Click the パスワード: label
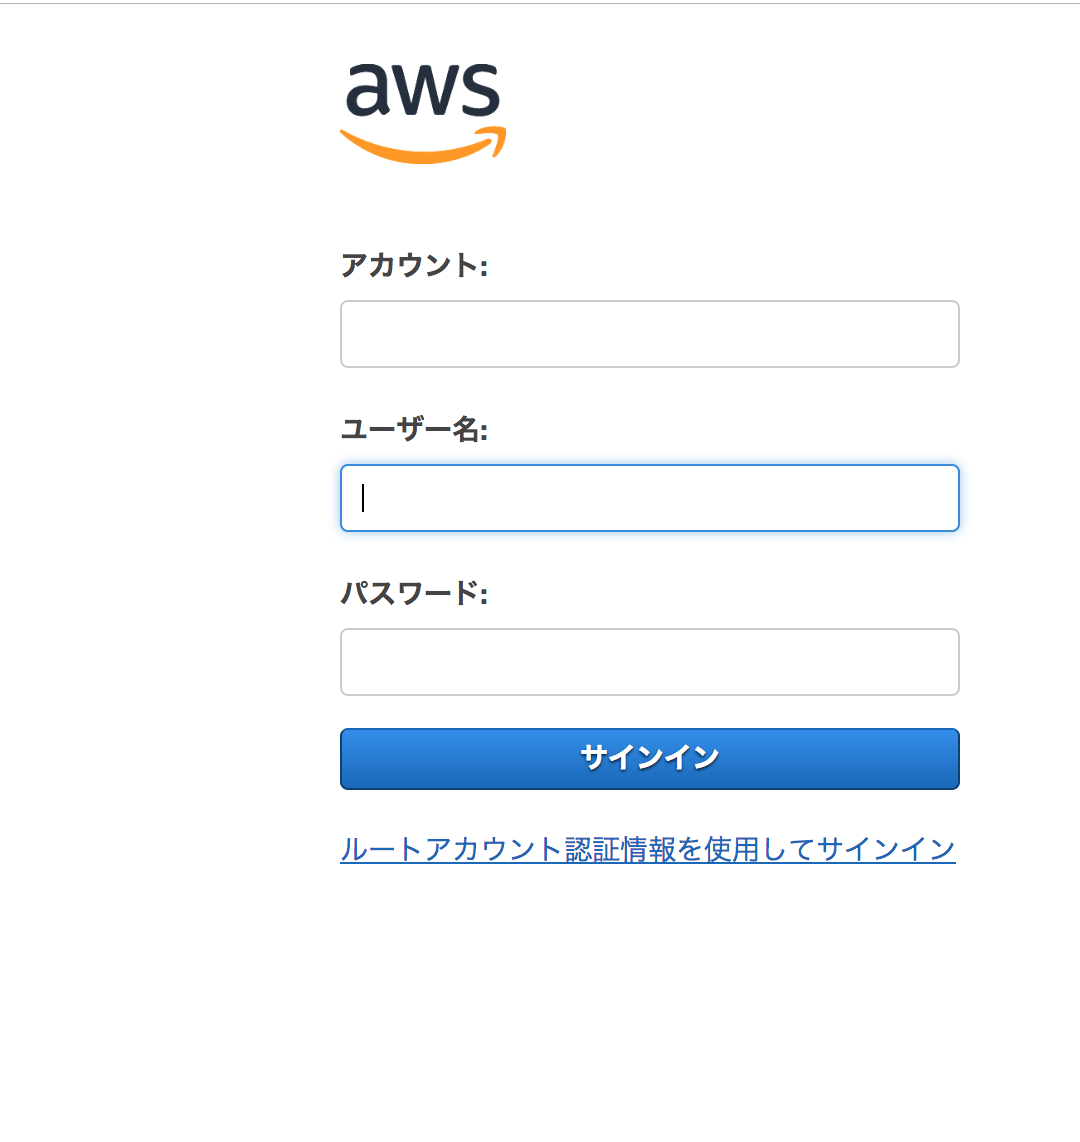This screenshot has height=1142, width=1080. pos(414,594)
